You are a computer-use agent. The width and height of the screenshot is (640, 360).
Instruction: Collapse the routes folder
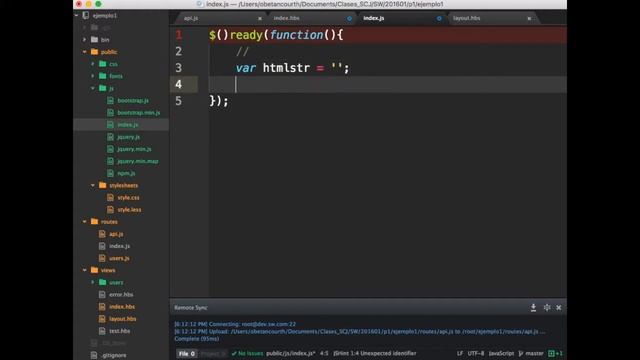[84, 222]
